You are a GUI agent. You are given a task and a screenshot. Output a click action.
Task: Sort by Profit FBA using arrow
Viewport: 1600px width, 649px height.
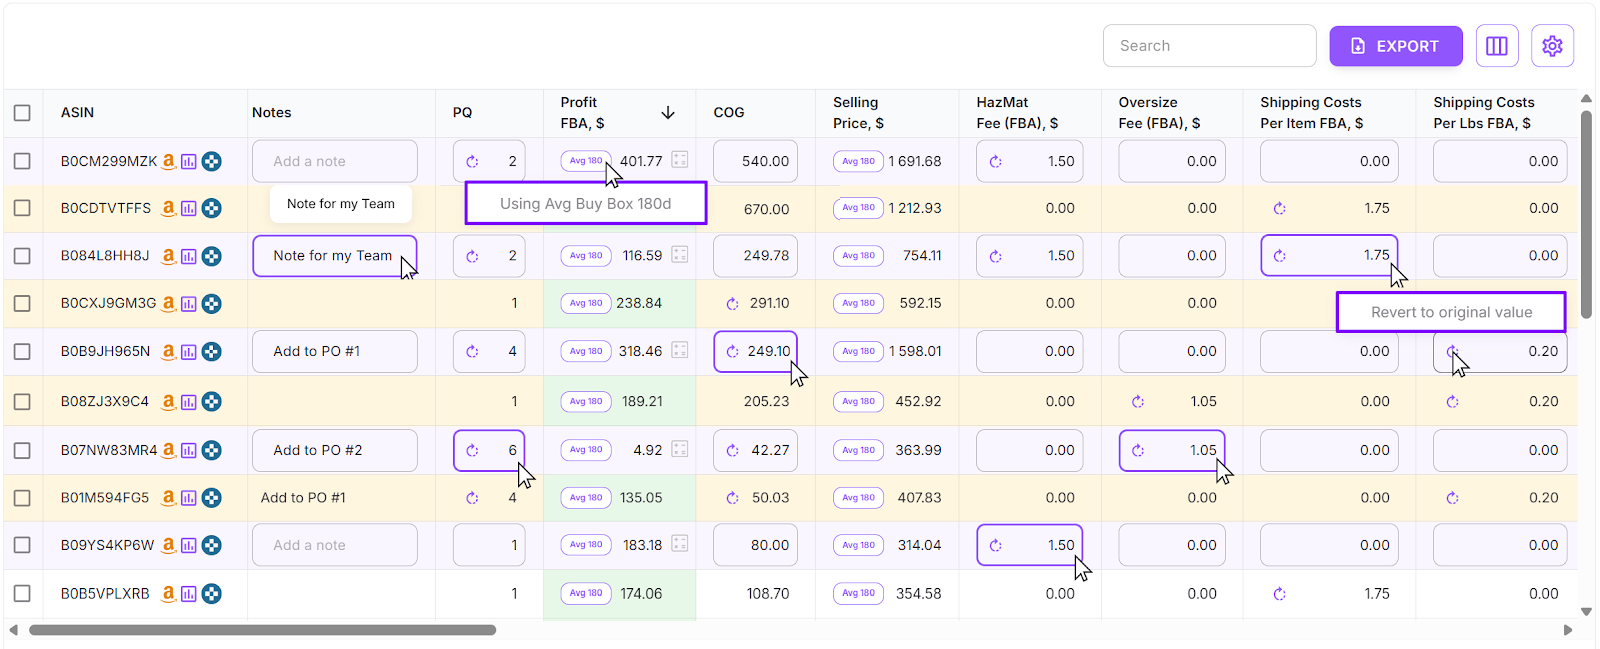[668, 113]
